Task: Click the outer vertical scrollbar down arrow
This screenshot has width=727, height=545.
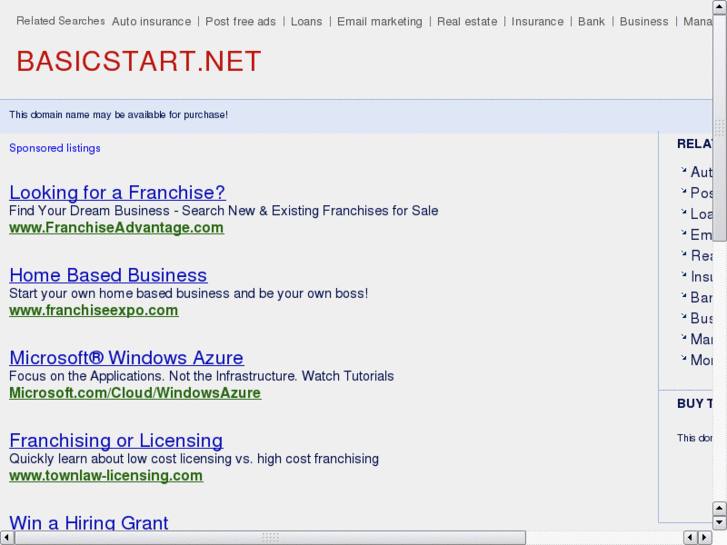Action: pyautogui.click(x=720, y=523)
